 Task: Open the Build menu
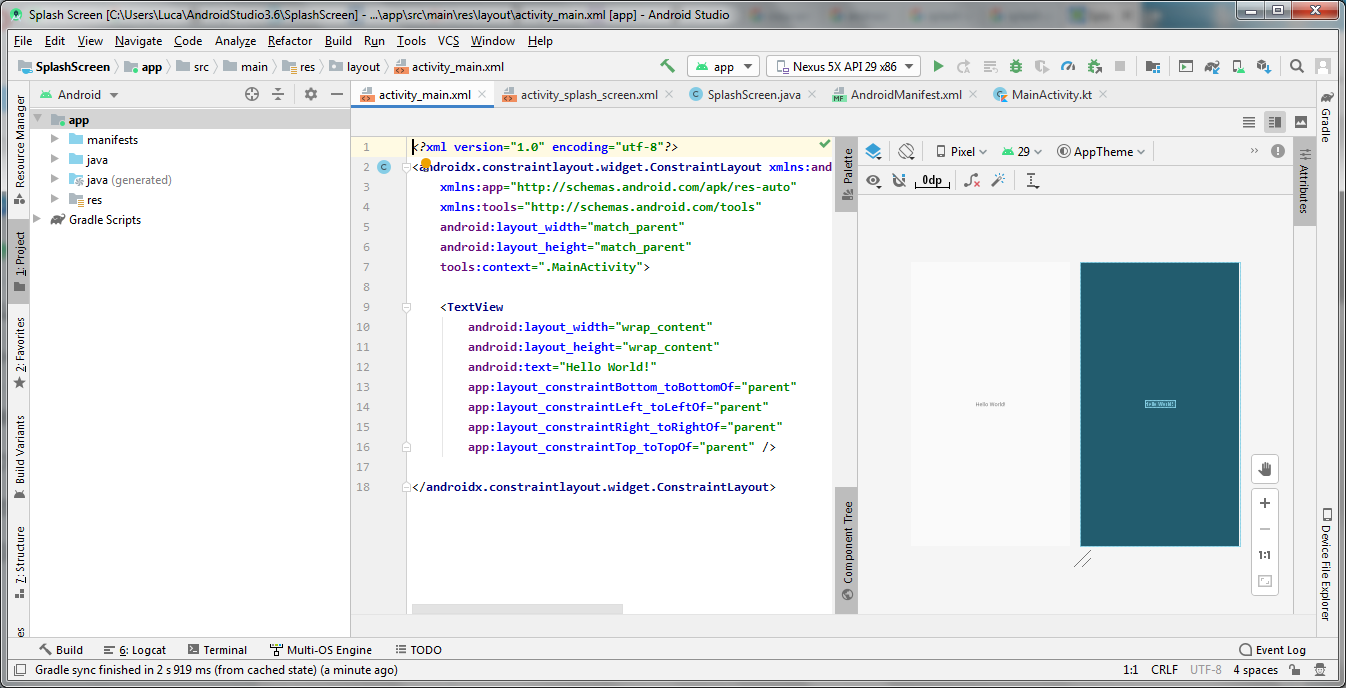338,41
